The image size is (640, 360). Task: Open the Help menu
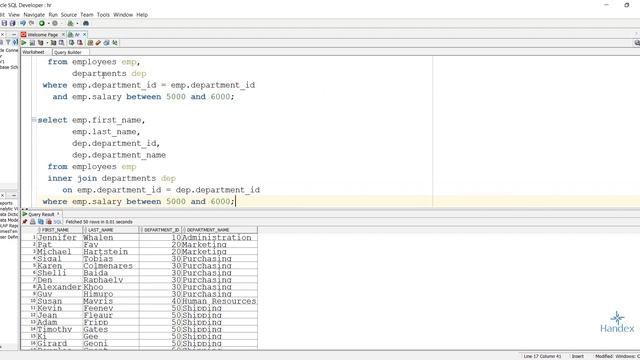pos(142,15)
